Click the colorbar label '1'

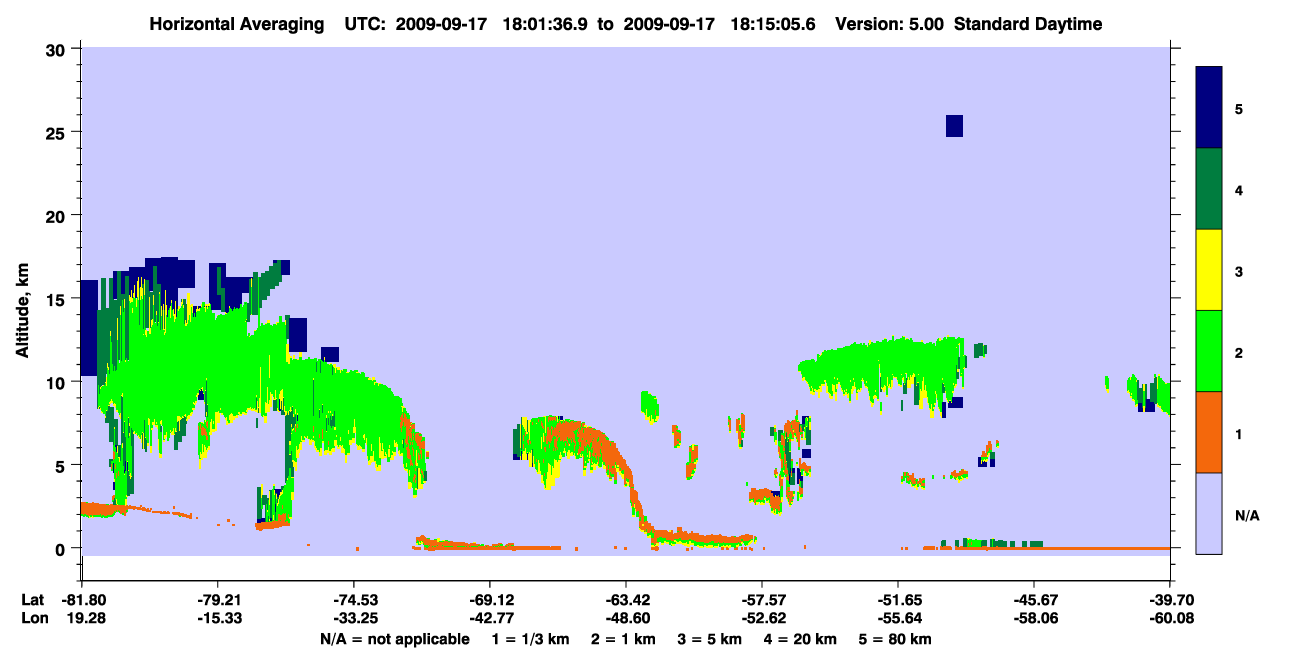click(x=1239, y=433)
